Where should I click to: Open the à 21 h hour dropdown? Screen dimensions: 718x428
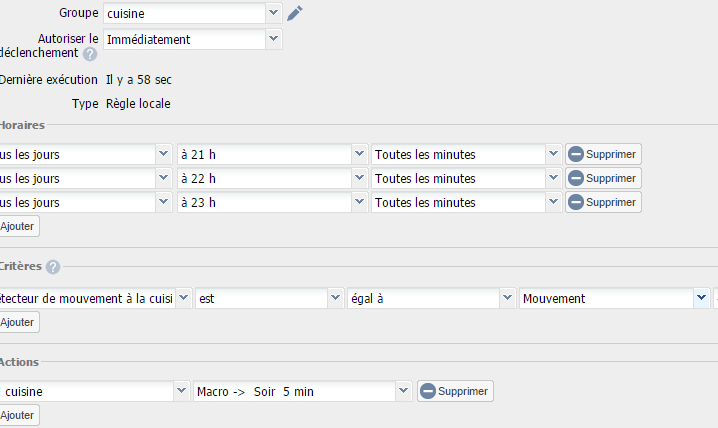[359, 154]
